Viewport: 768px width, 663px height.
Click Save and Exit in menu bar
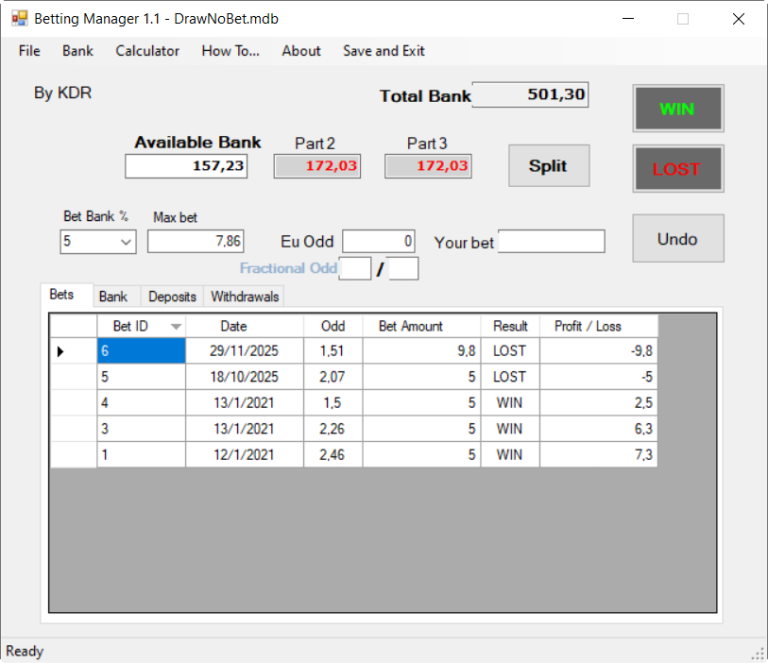pos(383,51)
